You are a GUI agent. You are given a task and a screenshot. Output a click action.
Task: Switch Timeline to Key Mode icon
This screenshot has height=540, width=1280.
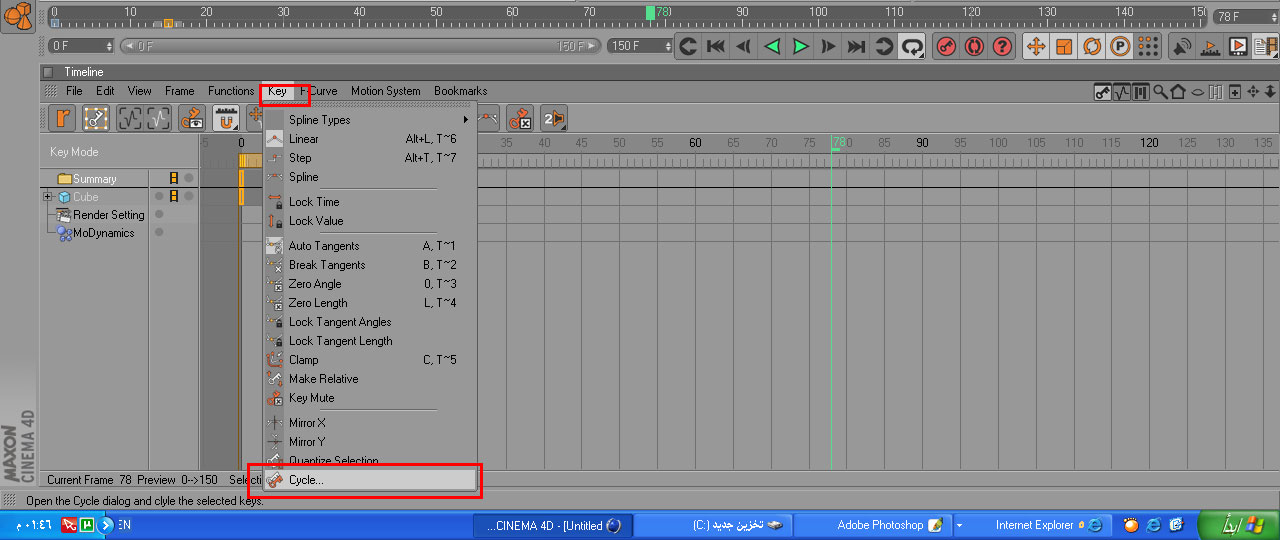1103,92
